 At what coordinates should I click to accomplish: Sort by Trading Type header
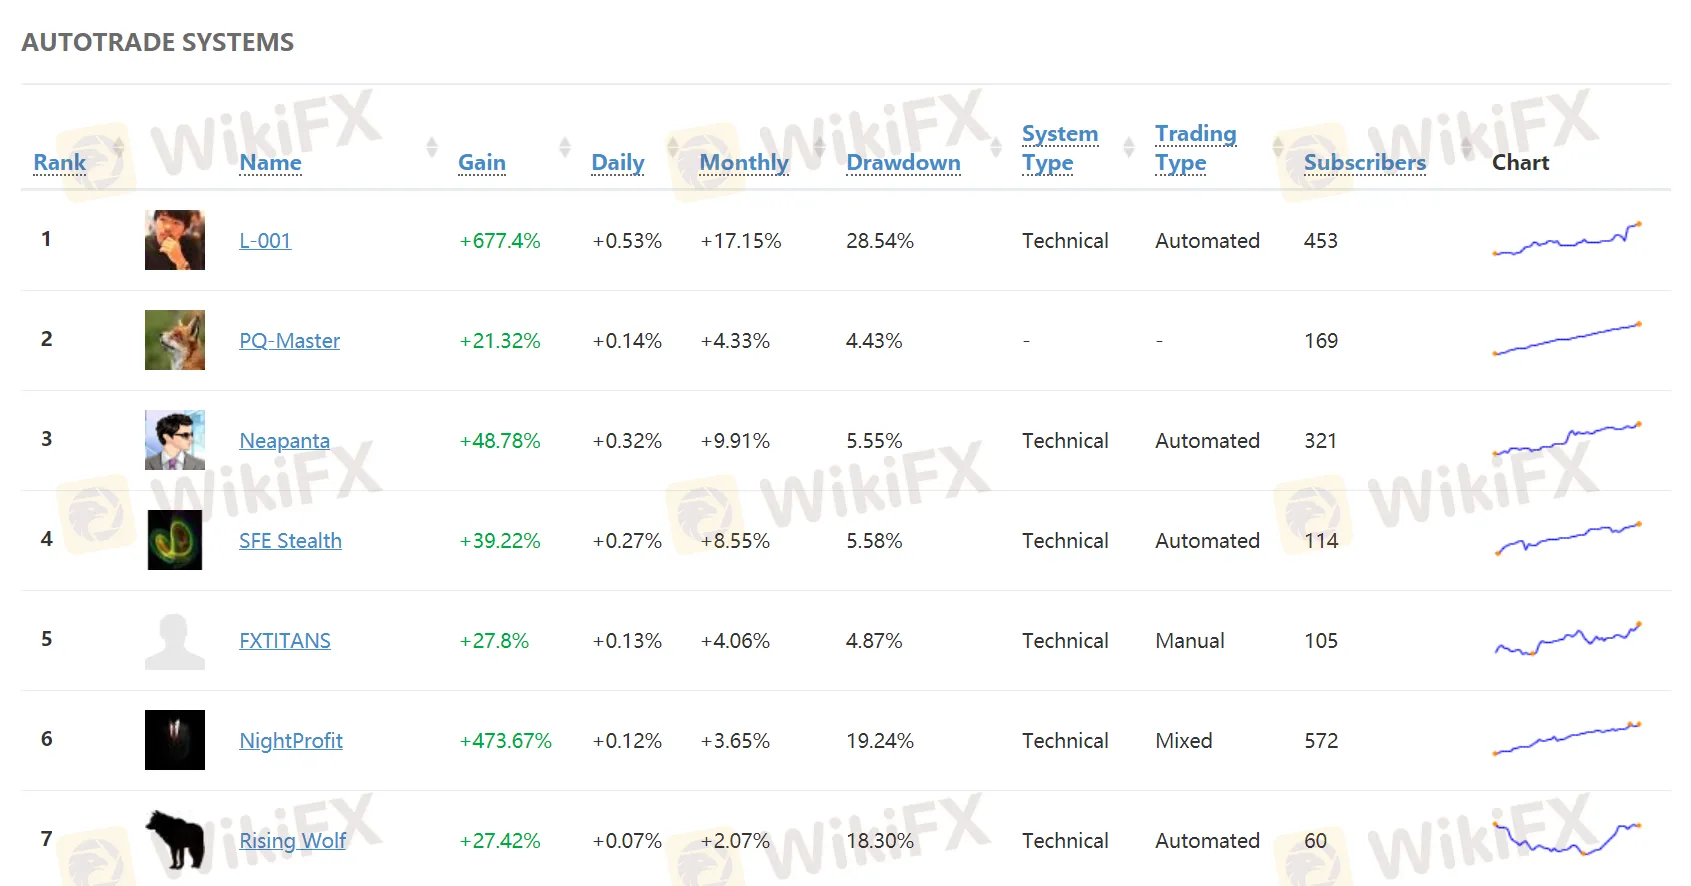1195,148
